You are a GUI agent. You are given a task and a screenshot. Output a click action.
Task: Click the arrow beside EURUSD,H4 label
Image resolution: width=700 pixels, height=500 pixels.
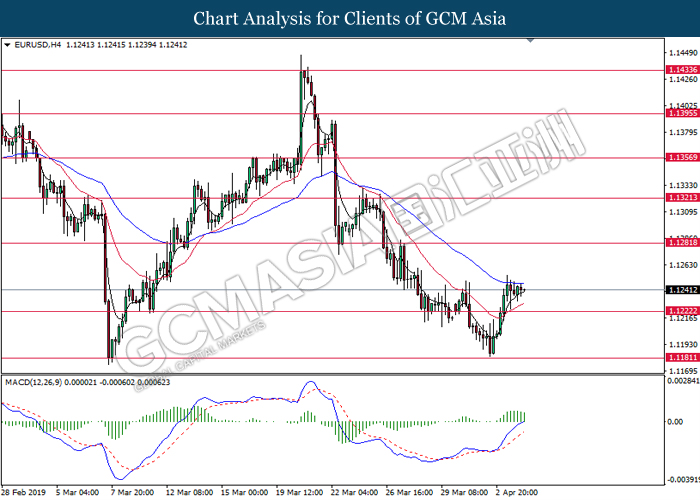7,45
